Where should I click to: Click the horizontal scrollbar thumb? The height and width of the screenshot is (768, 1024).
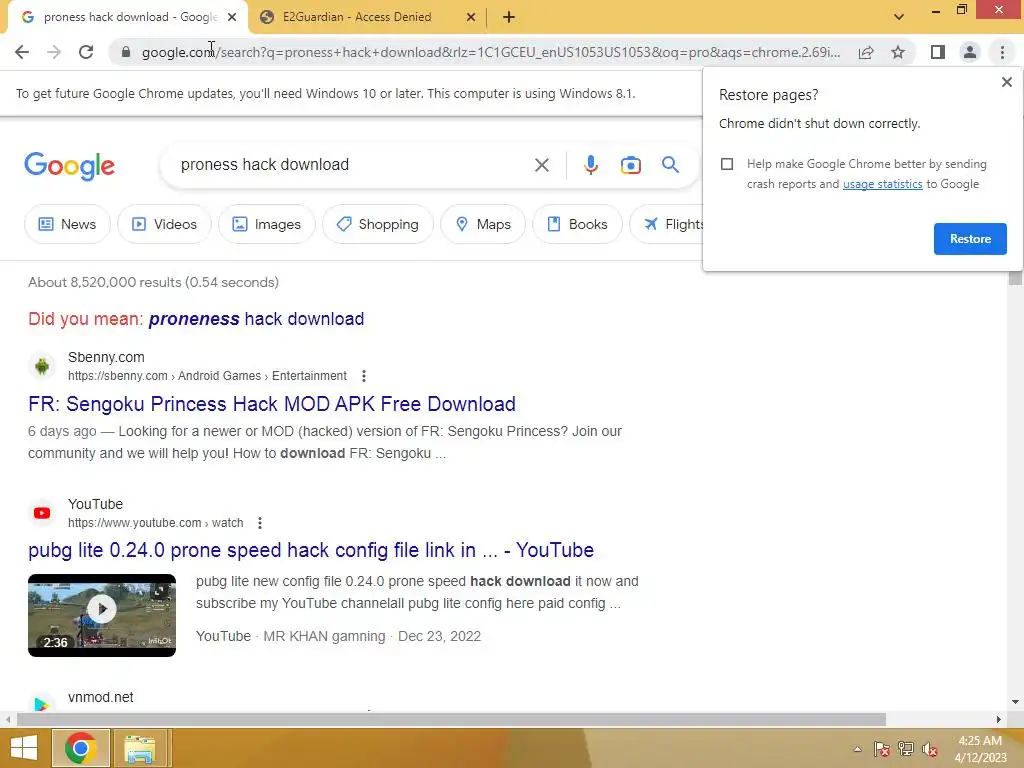point(451,719)
